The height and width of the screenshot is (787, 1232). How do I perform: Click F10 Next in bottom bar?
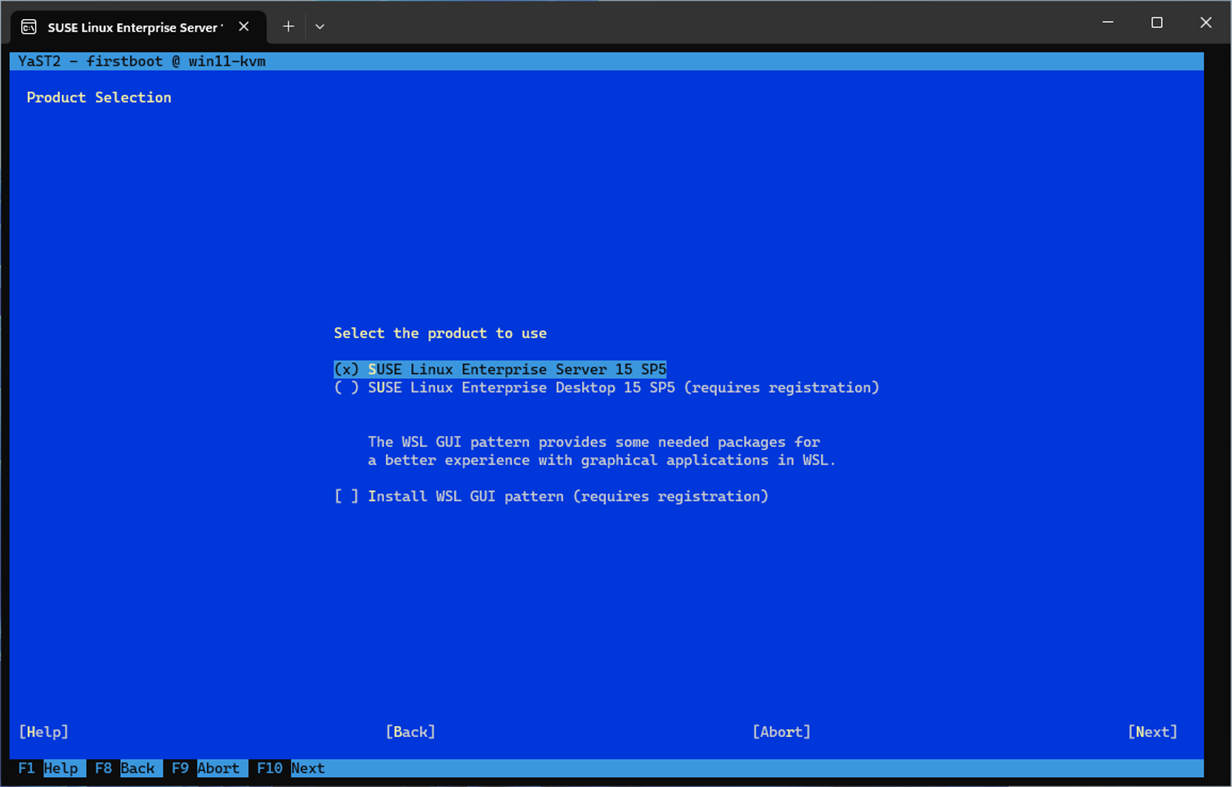[290, 768]
